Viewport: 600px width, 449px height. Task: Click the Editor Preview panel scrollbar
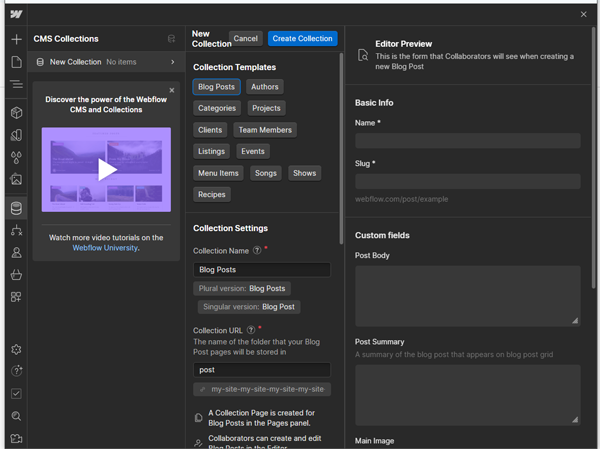click(x=594, y=157)
